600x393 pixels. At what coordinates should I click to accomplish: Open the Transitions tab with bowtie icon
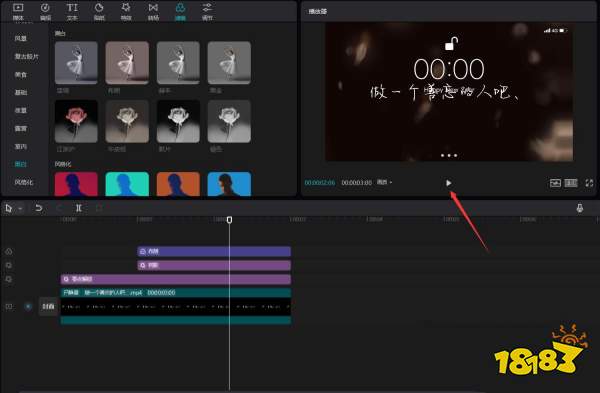pos(153,11)
